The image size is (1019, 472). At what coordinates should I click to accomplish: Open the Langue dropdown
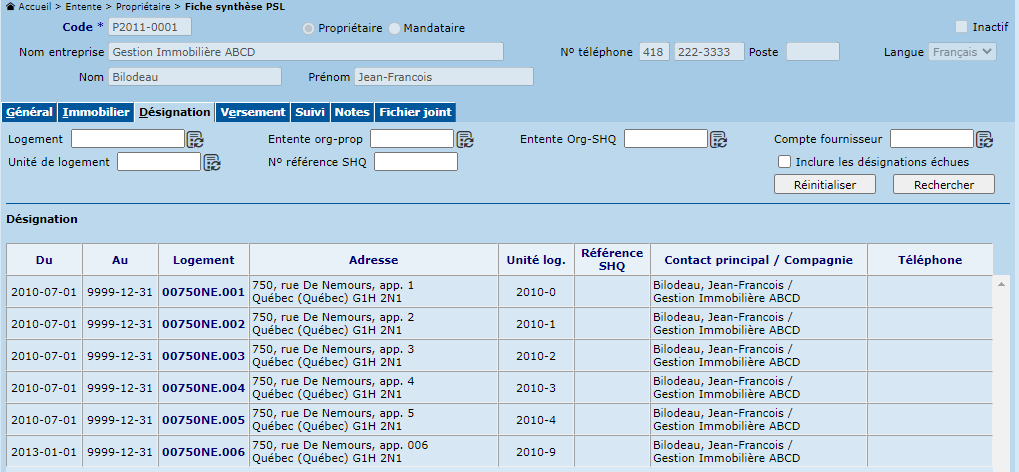(962, 52)
